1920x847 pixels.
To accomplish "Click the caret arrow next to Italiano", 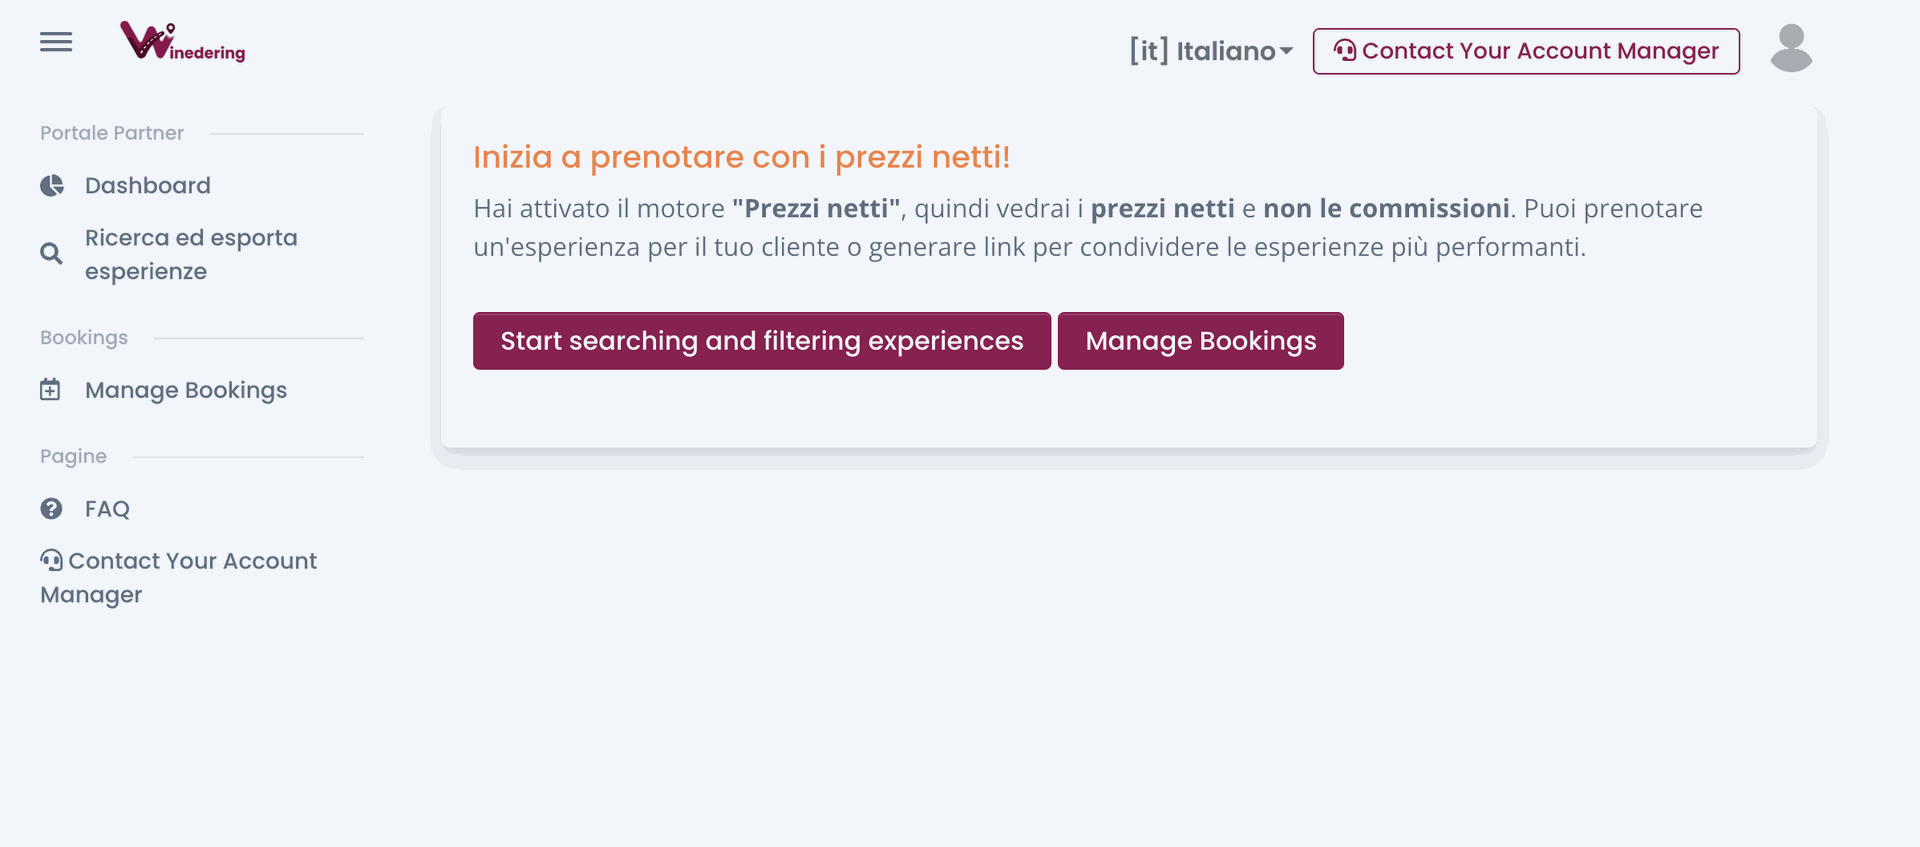I will [1286, 52].
